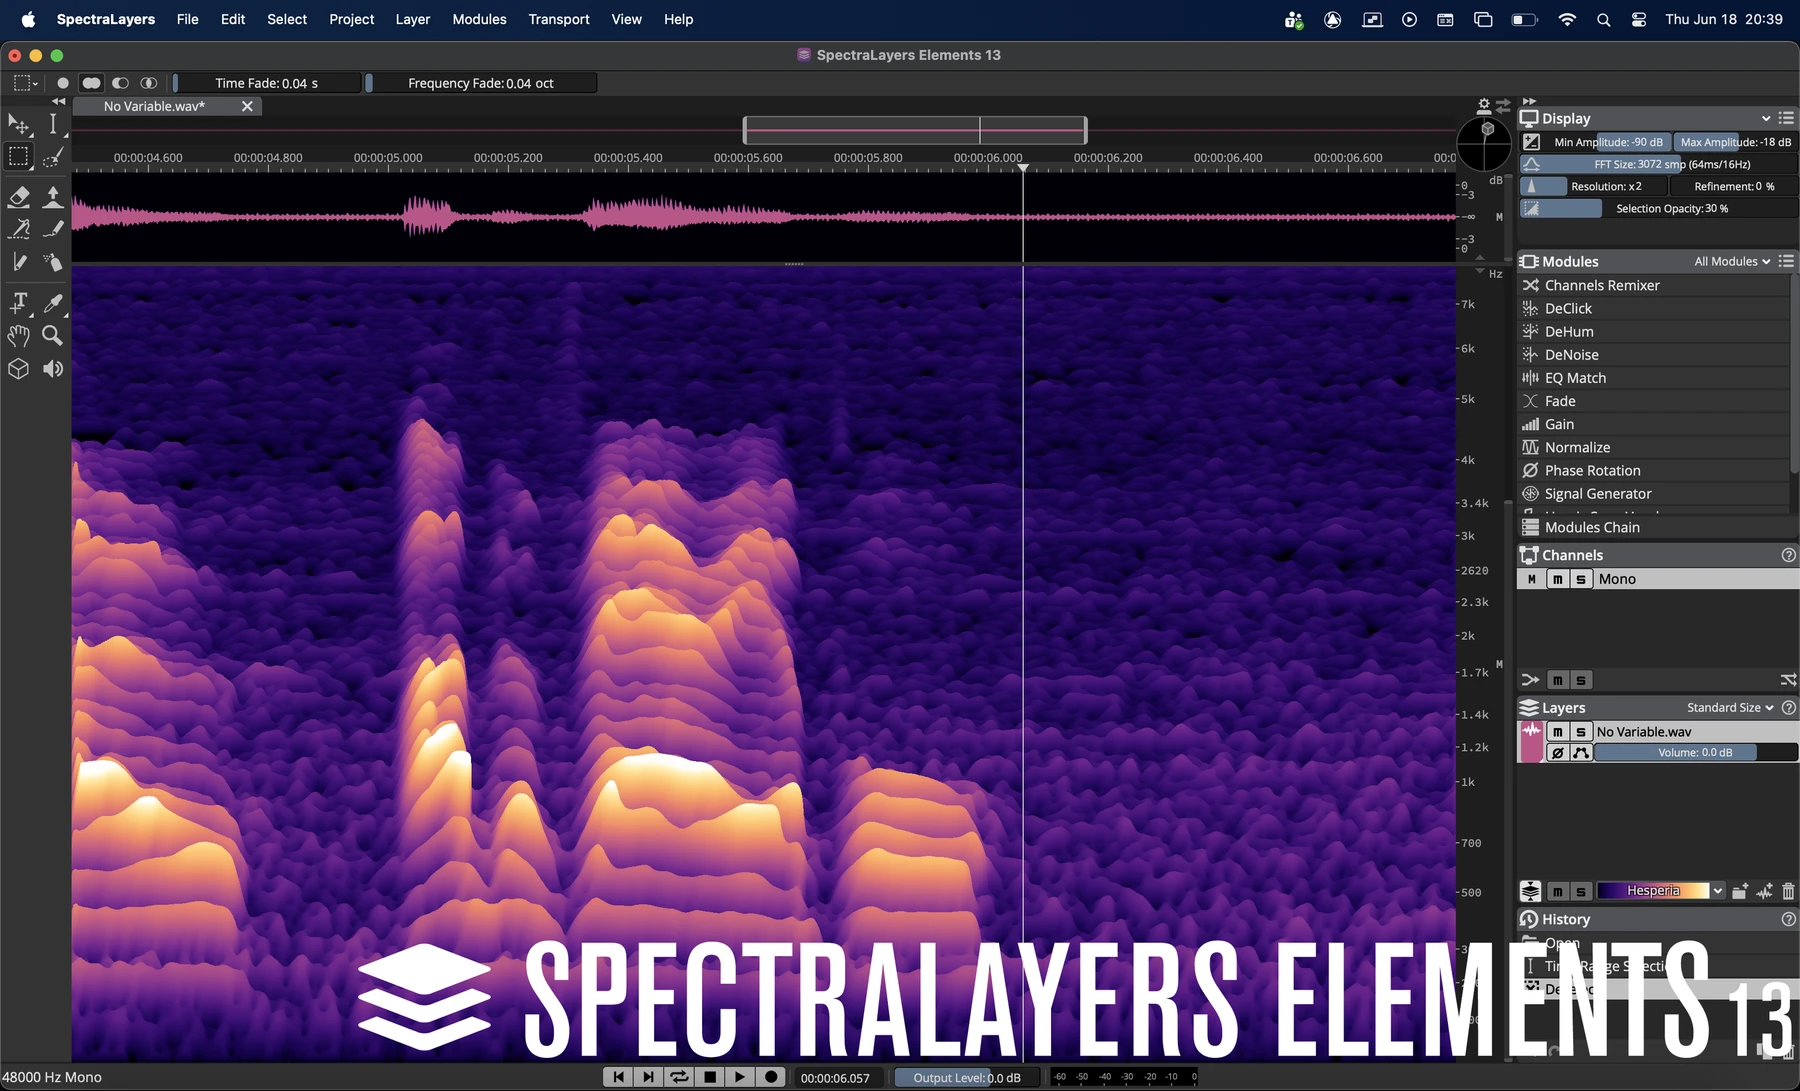Invert phase of No Variable.wav layer

click(1557, 753)
